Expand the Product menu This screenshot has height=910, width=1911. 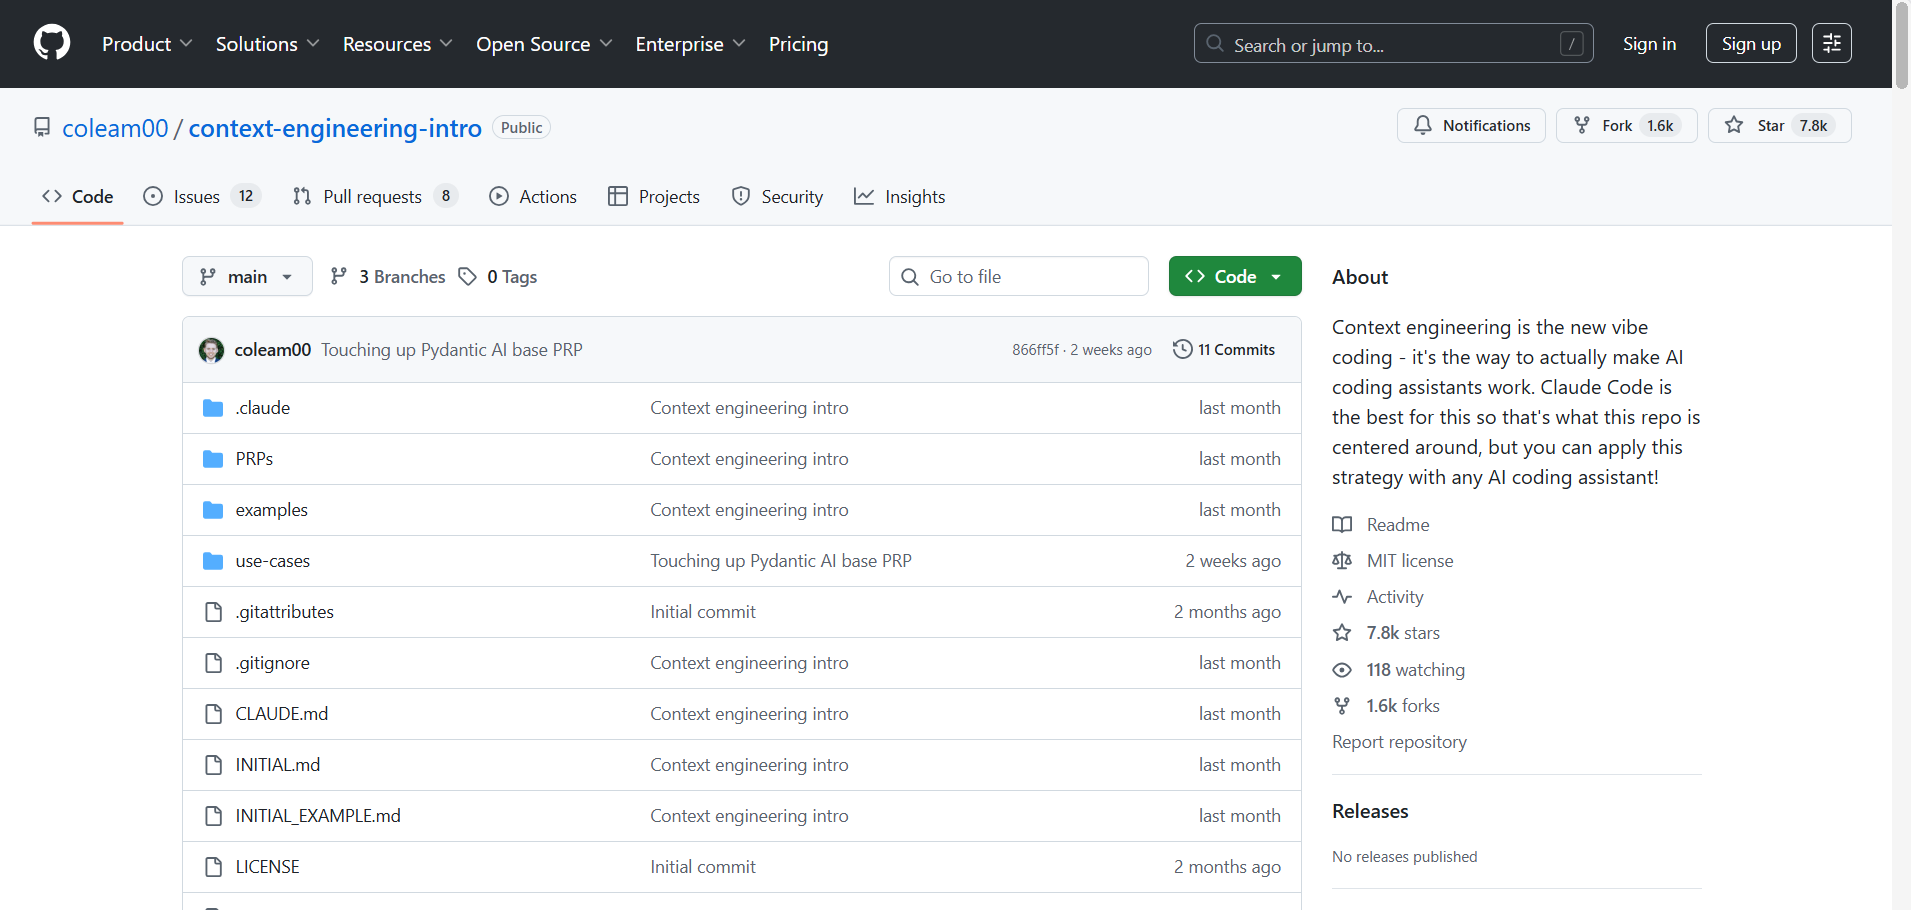point(147,44)
